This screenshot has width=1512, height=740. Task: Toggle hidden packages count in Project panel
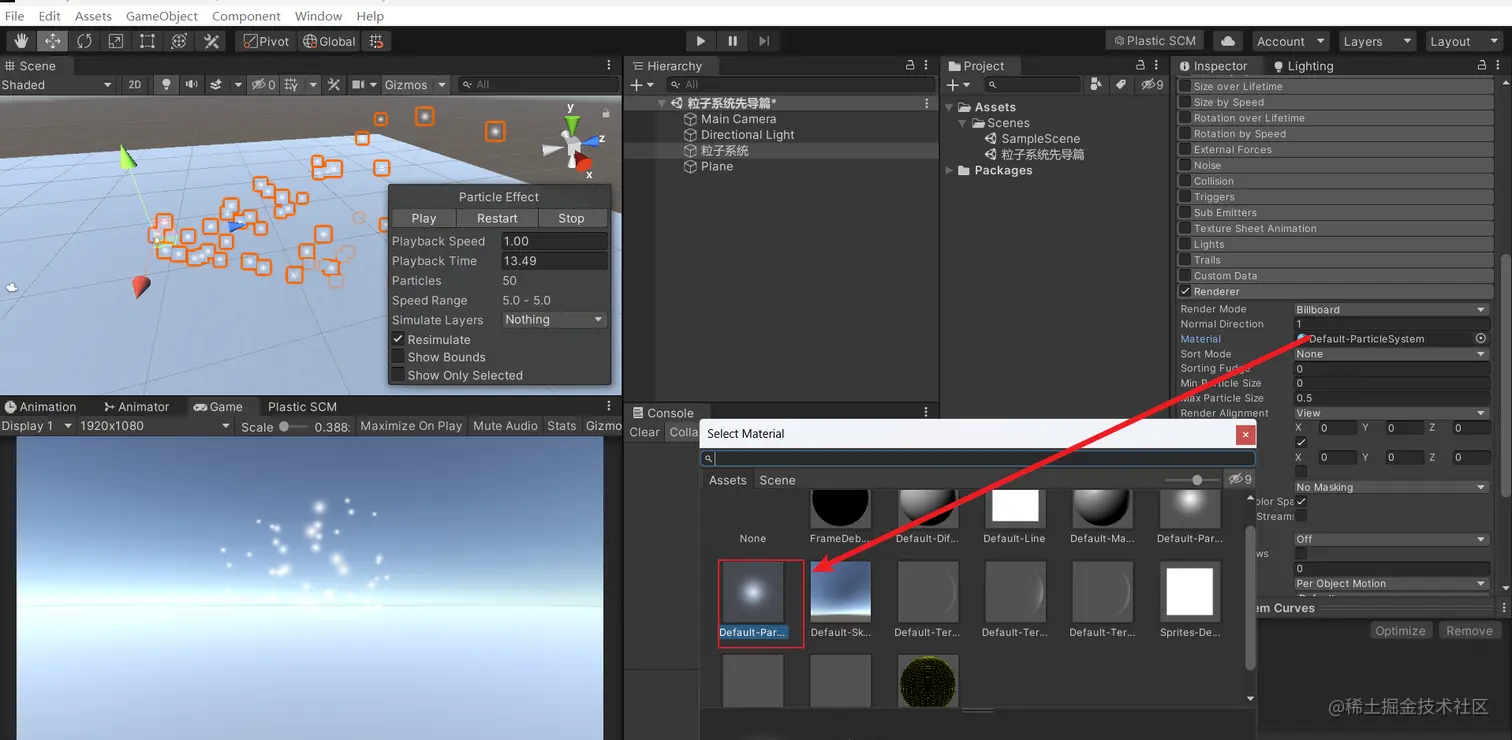(1153, 85)
